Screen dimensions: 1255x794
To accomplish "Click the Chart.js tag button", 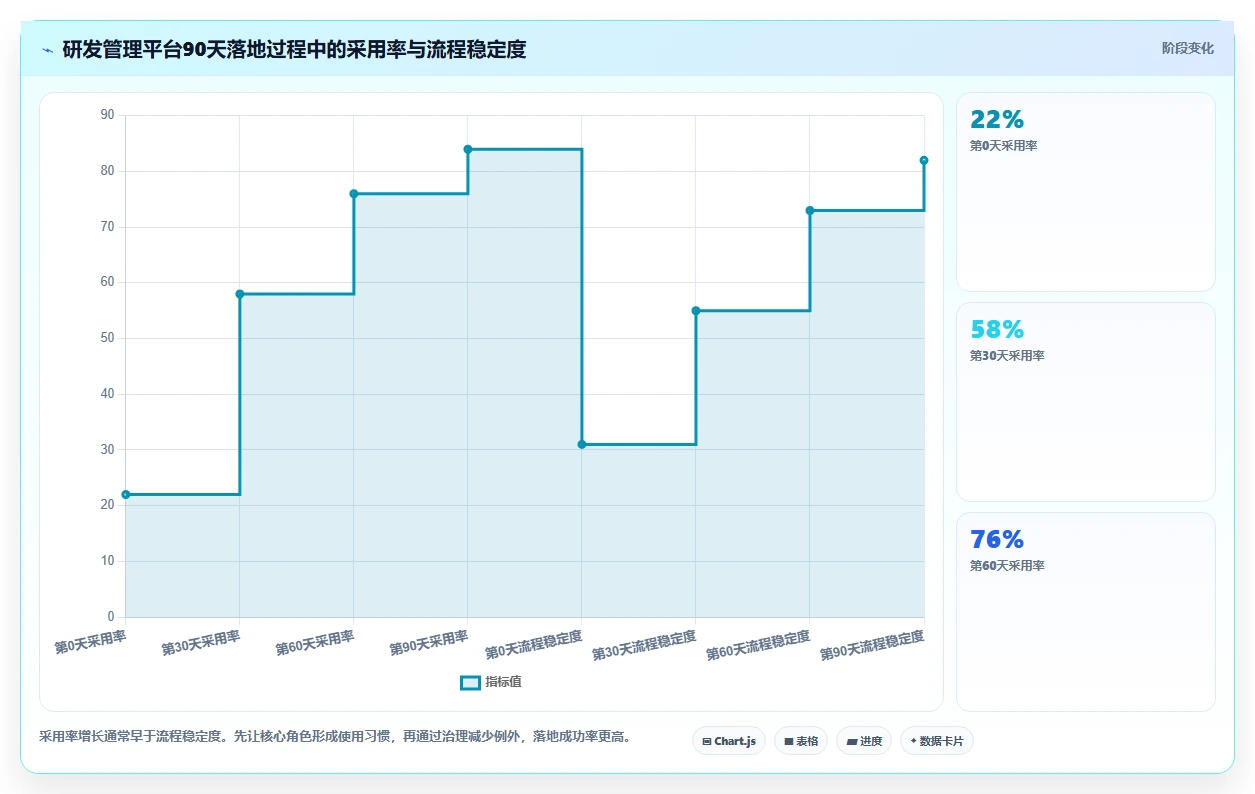I will (x=729, y=741).
